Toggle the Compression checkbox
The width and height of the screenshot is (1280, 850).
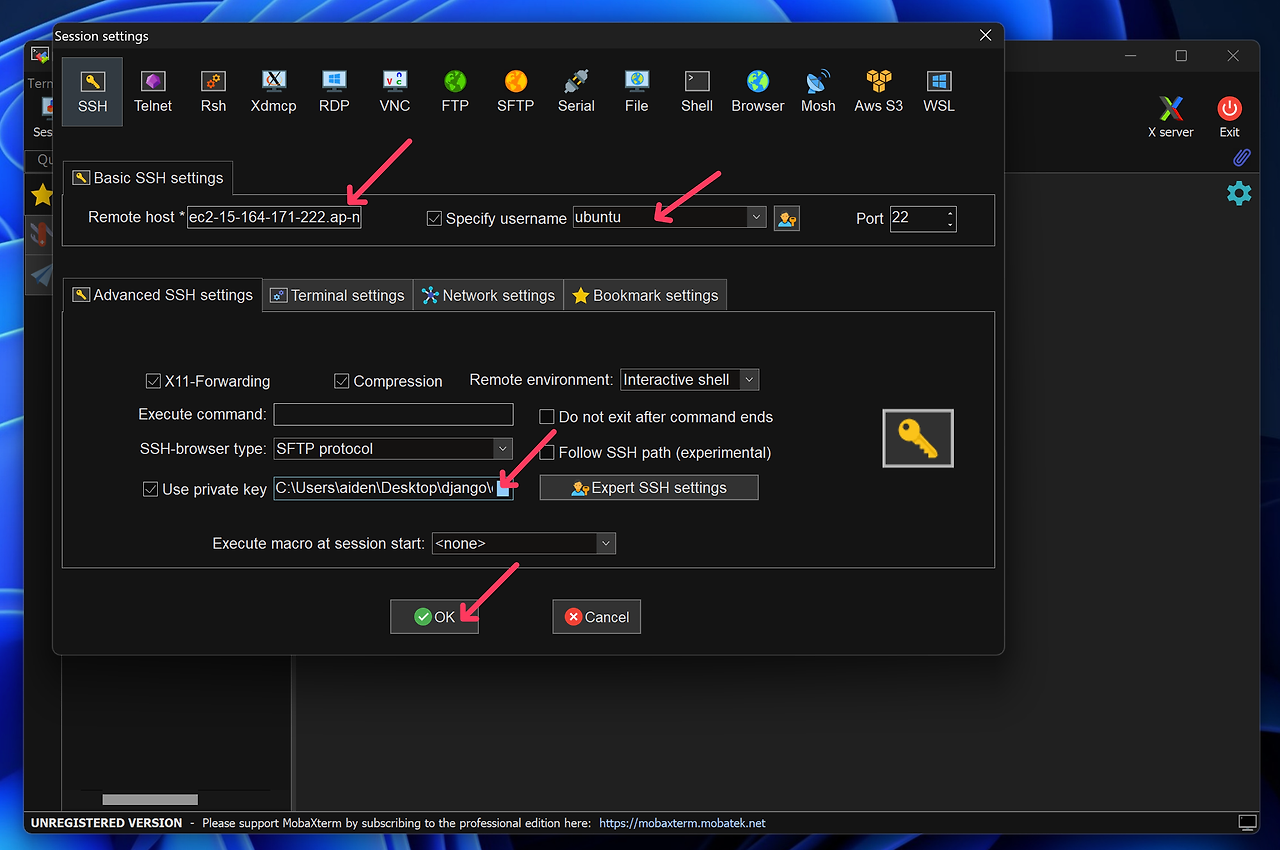pyautogui.click(x=342, y=381)
